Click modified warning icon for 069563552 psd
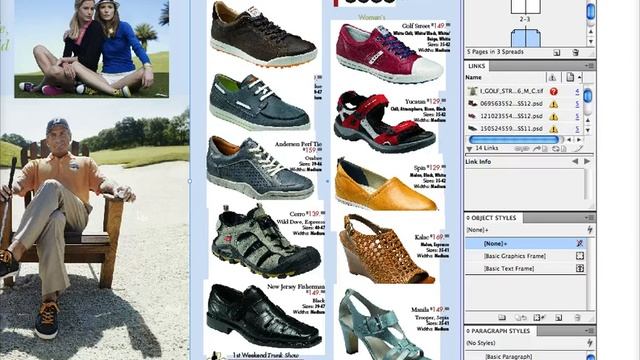640x360 pixels. [553, 104]
